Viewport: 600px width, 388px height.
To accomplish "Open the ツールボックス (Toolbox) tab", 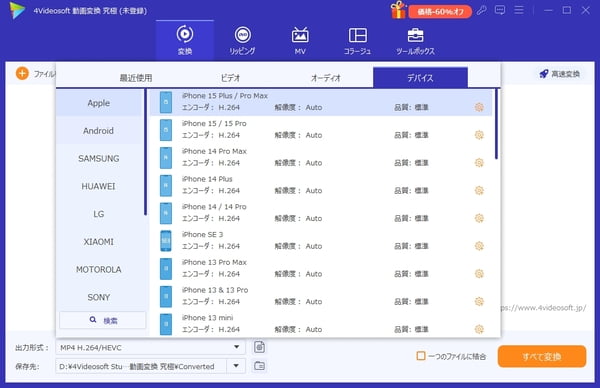I will pos(415,40).
